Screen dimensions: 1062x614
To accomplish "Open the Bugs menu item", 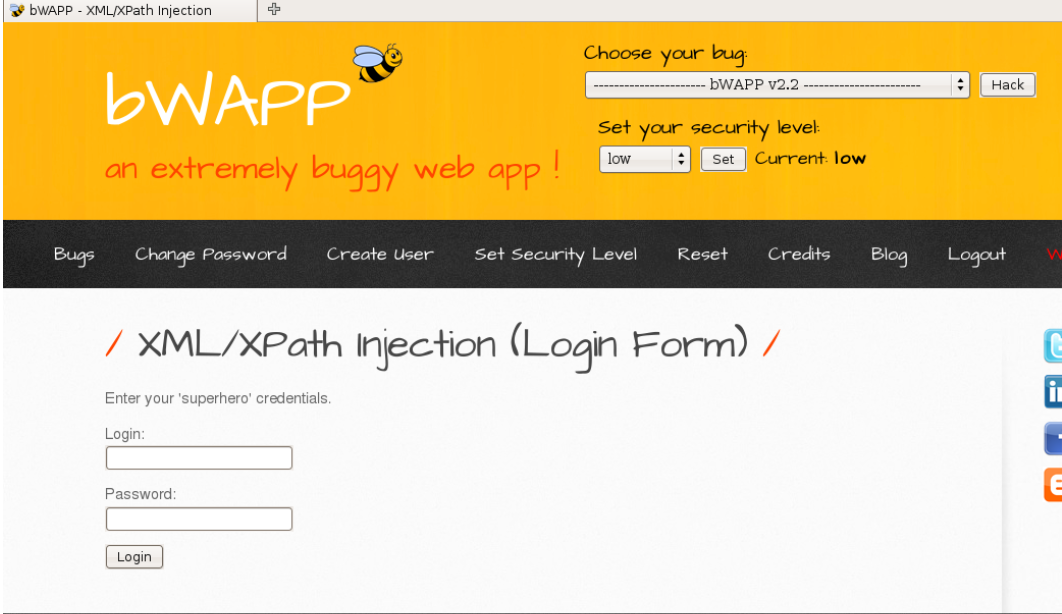I will tap(74, 255).
